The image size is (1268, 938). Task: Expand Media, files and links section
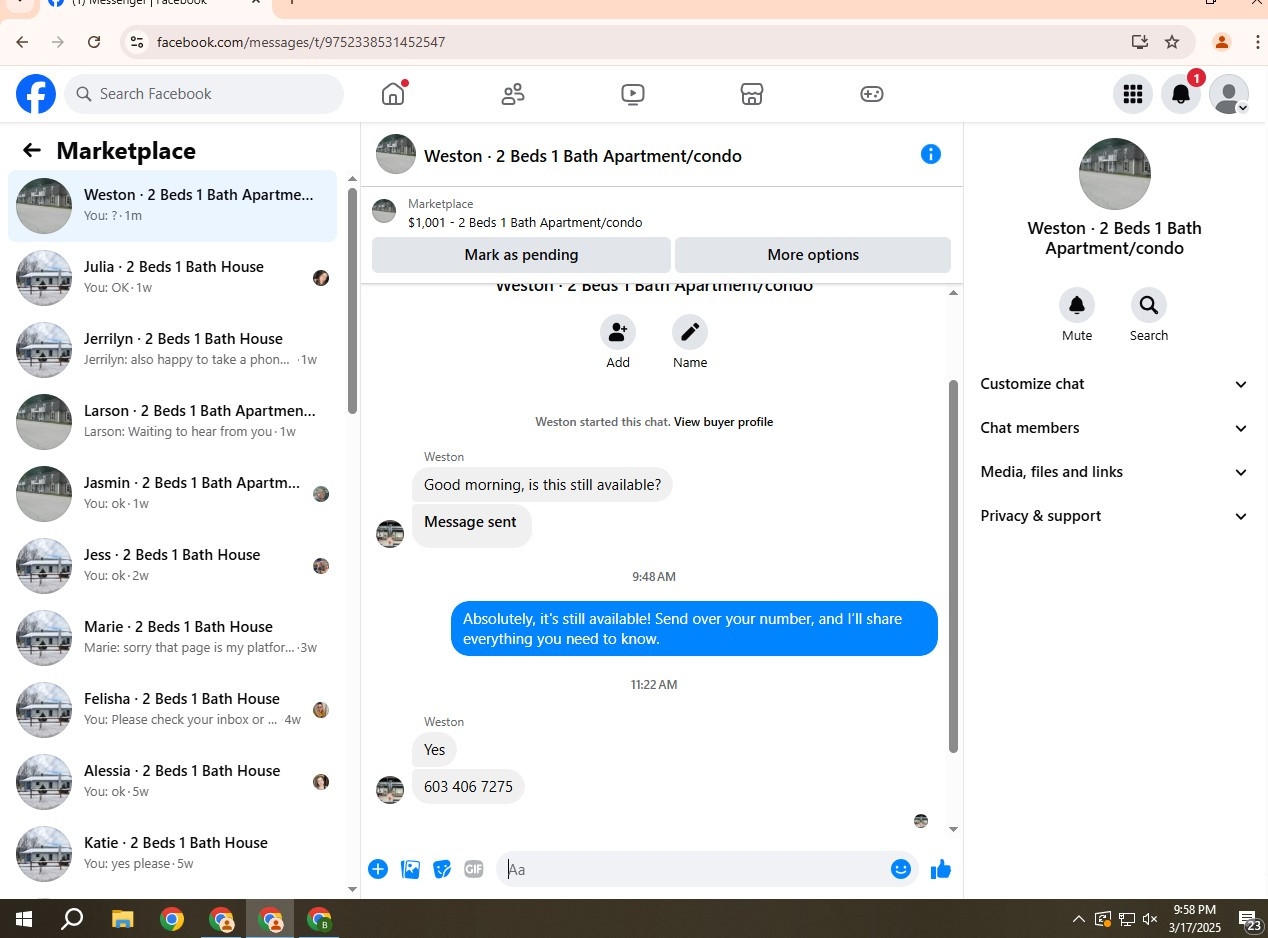[1114, 472]
